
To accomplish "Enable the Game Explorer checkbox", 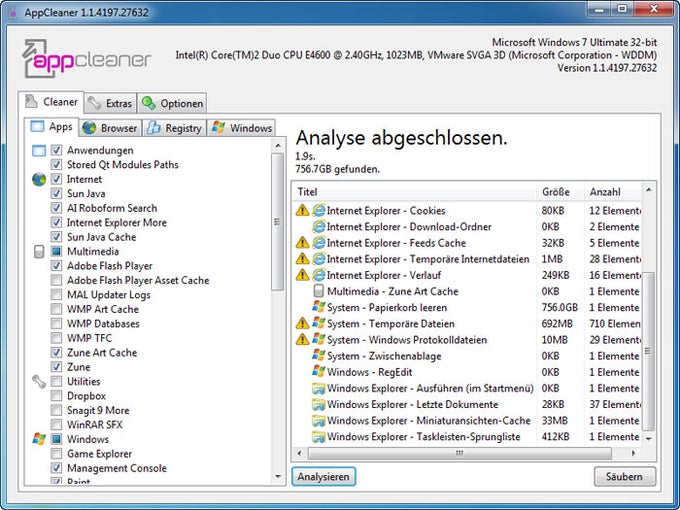I will pos(56,454).
